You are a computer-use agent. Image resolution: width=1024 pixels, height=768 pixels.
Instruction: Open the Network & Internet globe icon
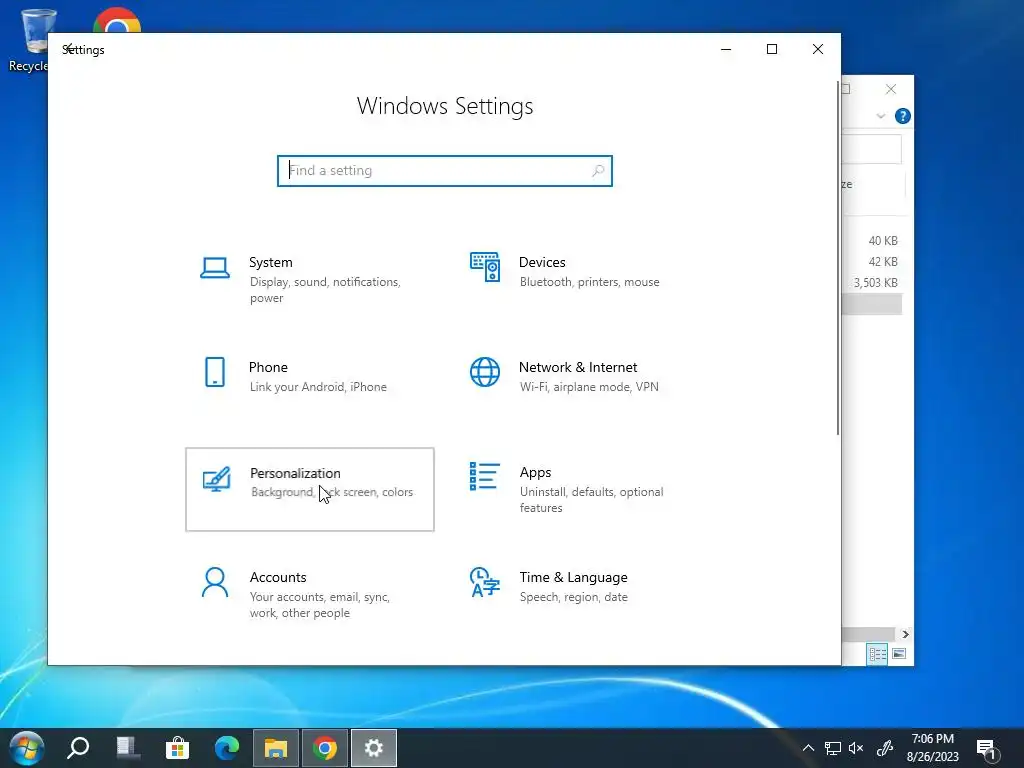pos(485,372)
